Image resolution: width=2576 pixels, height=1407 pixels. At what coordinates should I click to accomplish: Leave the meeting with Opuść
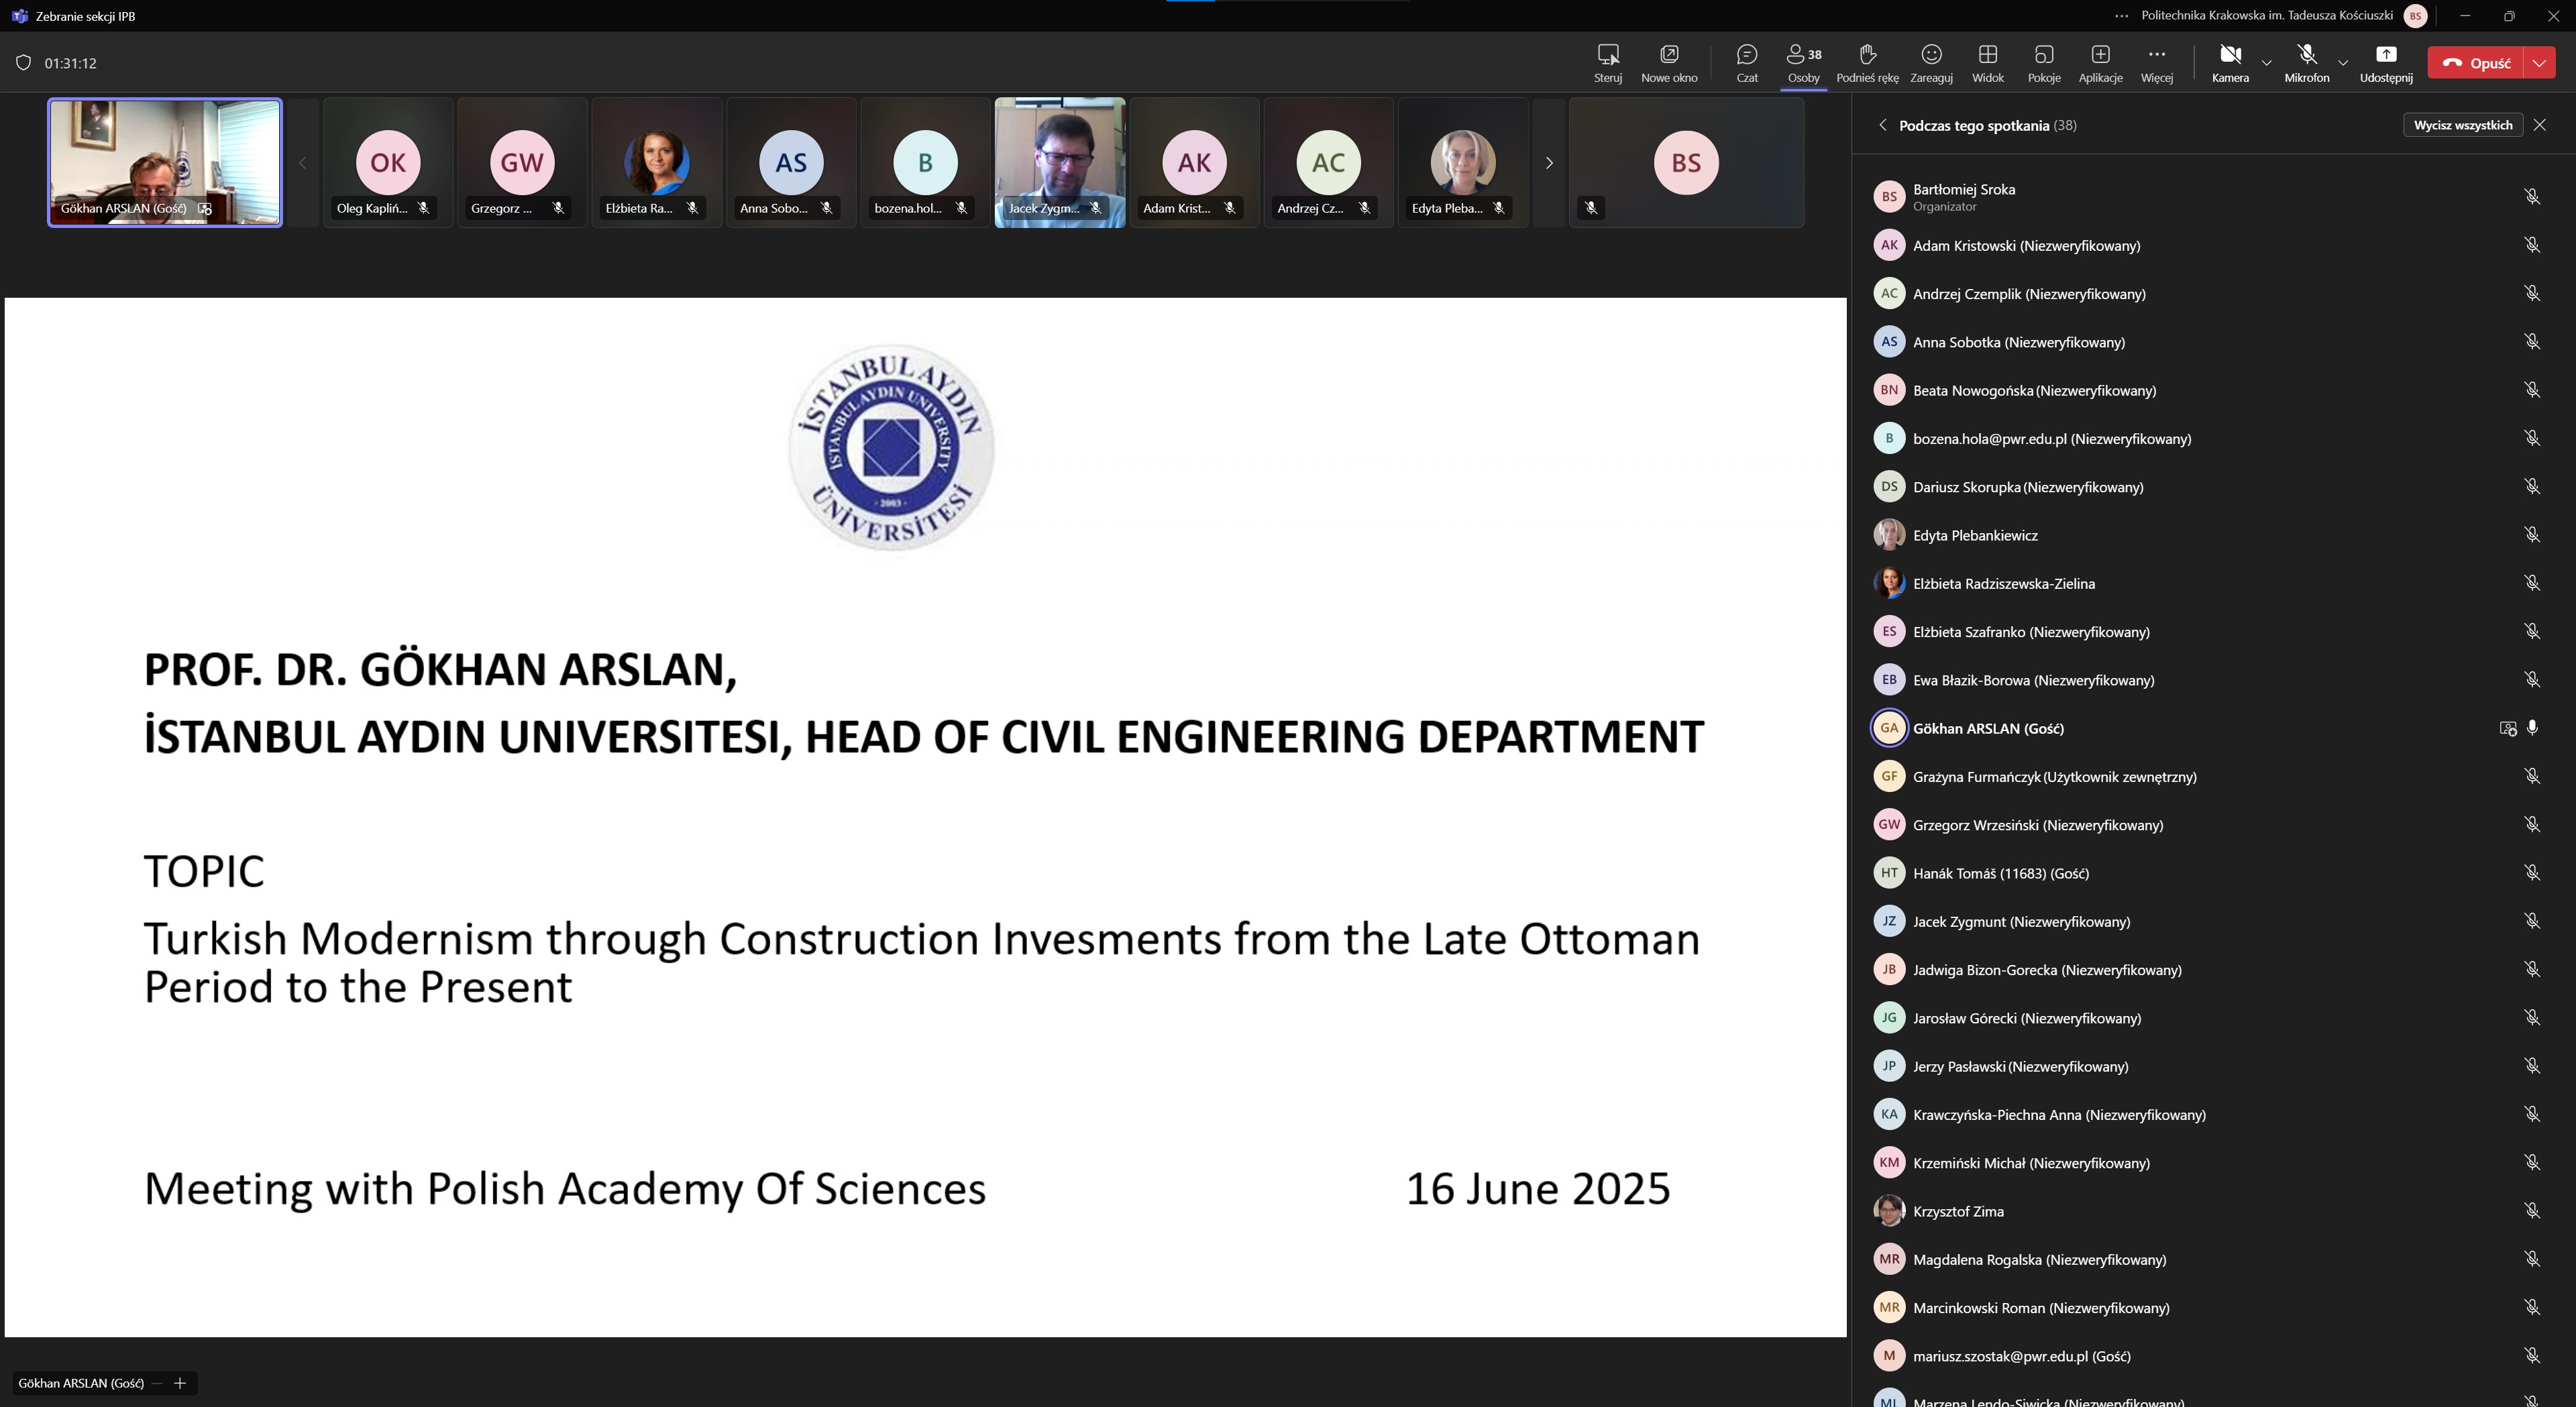click(2476, 63)
